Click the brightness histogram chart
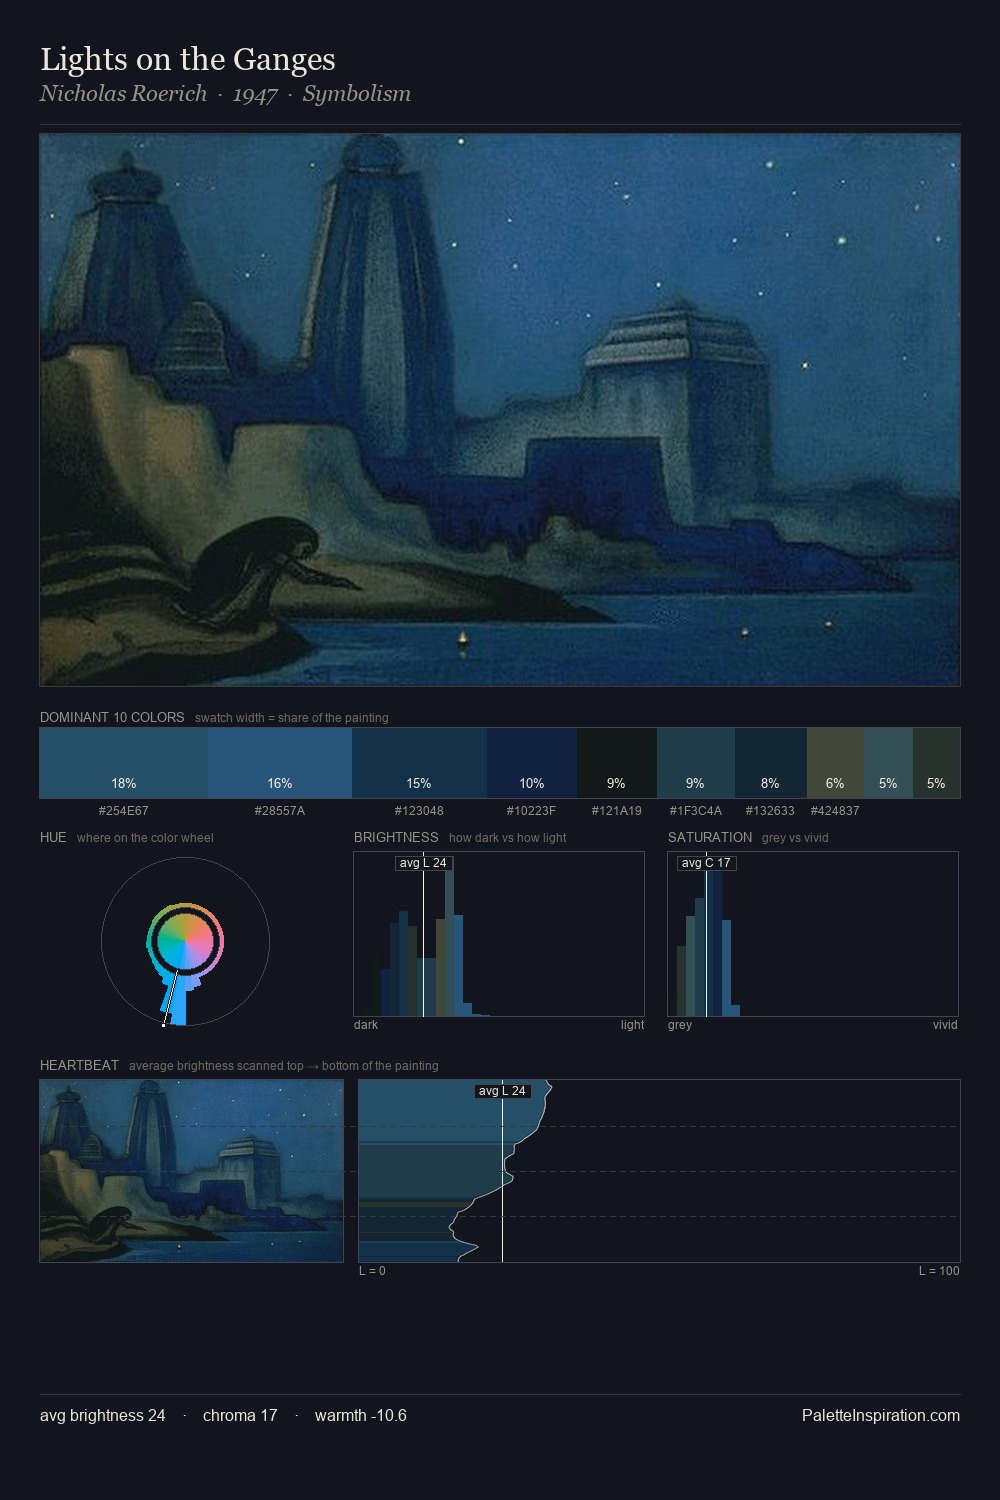The height and width of the screenshot is (1500, 1000). click(x=499, y=934)
